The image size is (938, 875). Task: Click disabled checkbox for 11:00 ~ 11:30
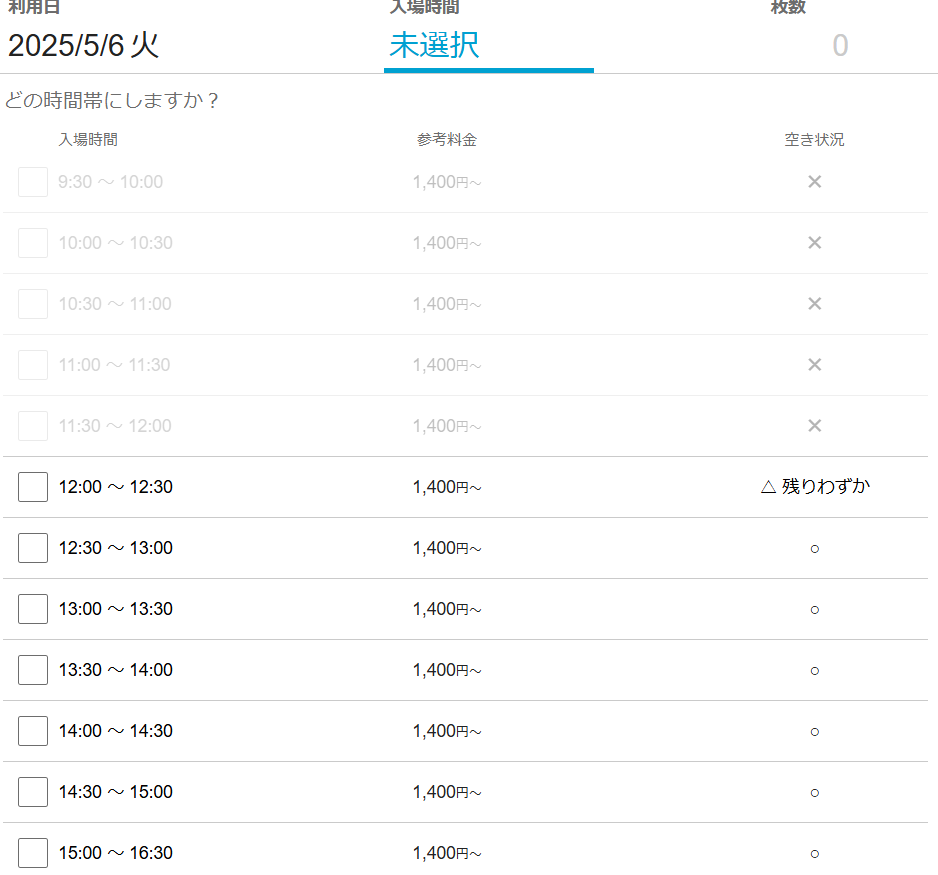click(x=33, y=365)
